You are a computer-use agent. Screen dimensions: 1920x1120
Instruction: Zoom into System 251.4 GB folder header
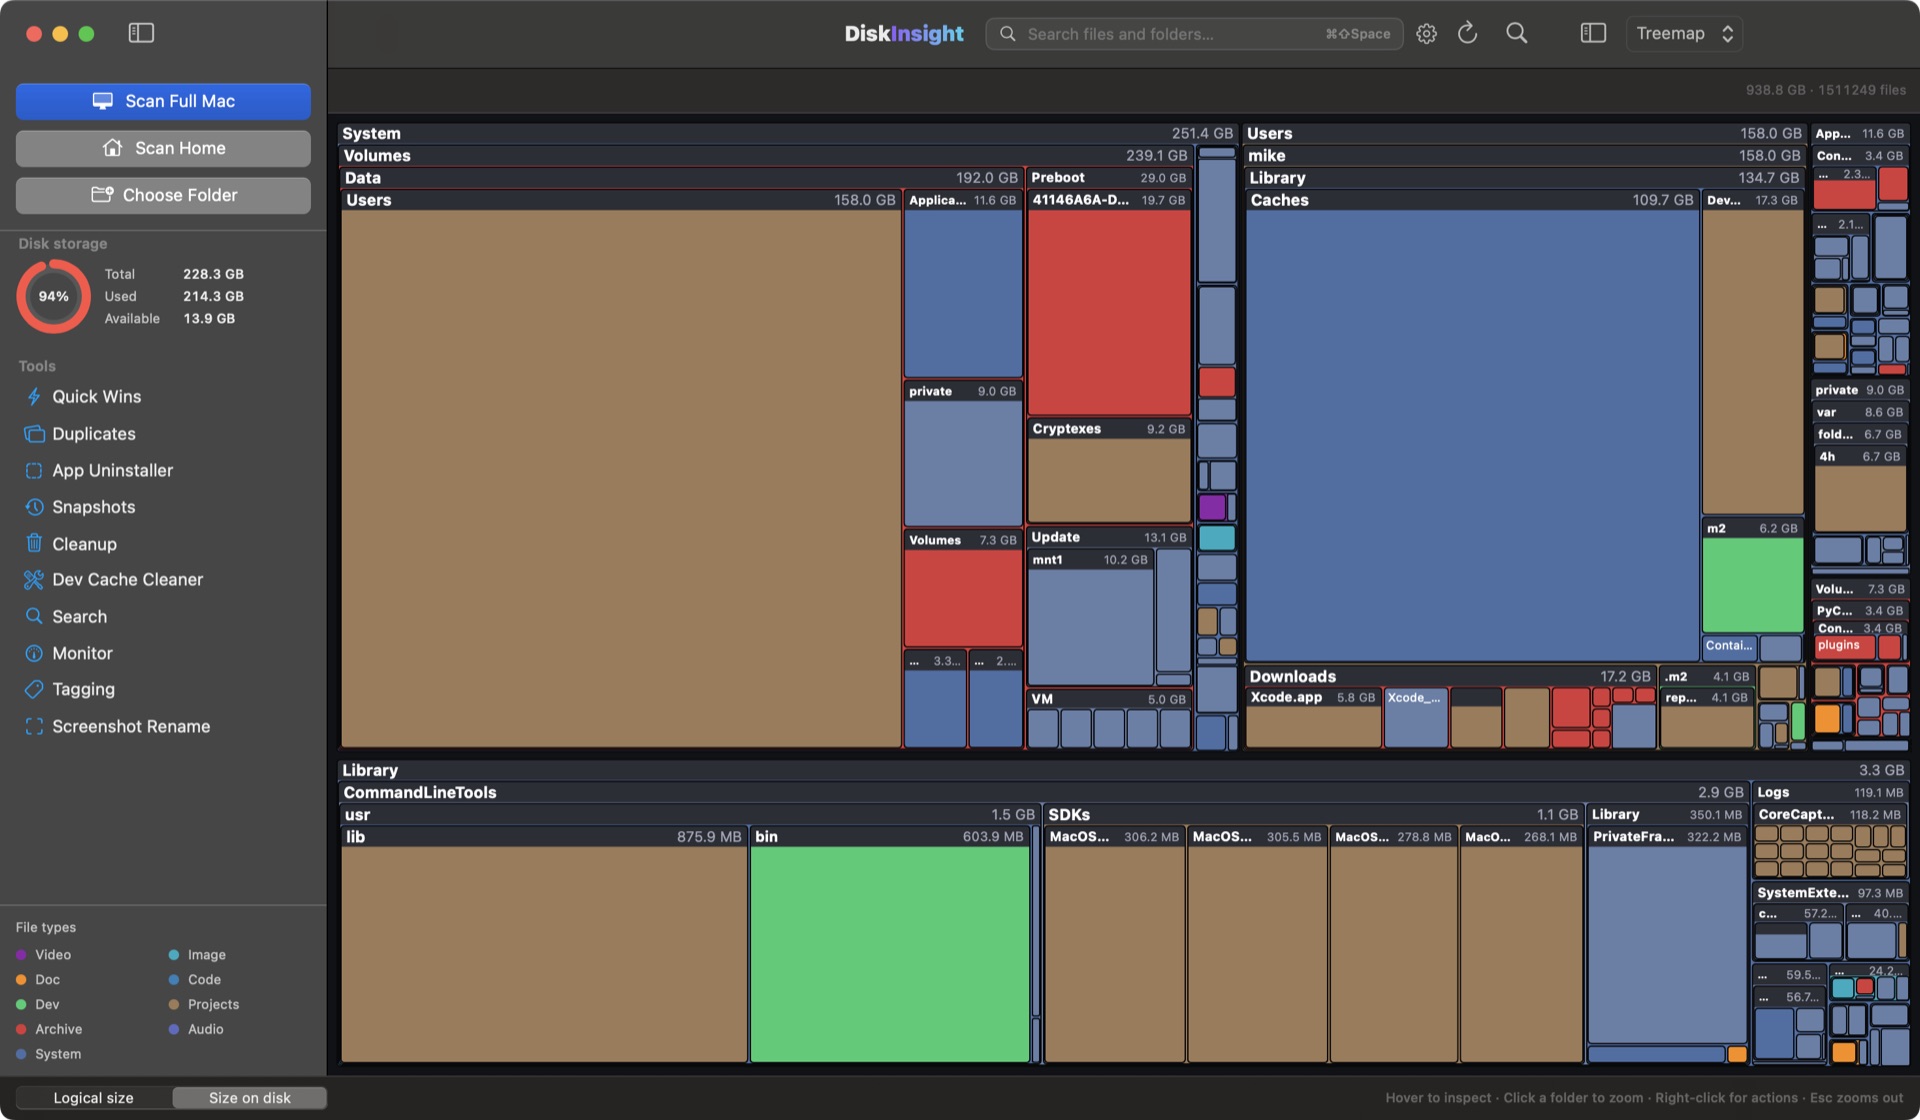tap(788, 133)
